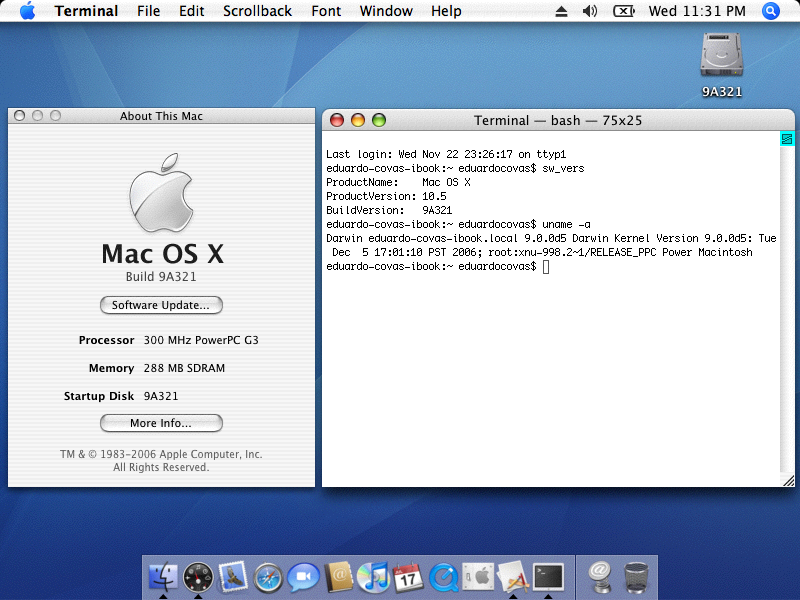Click the Software Update... button
This screenshot has width=800, height=600.
point(161,305)
